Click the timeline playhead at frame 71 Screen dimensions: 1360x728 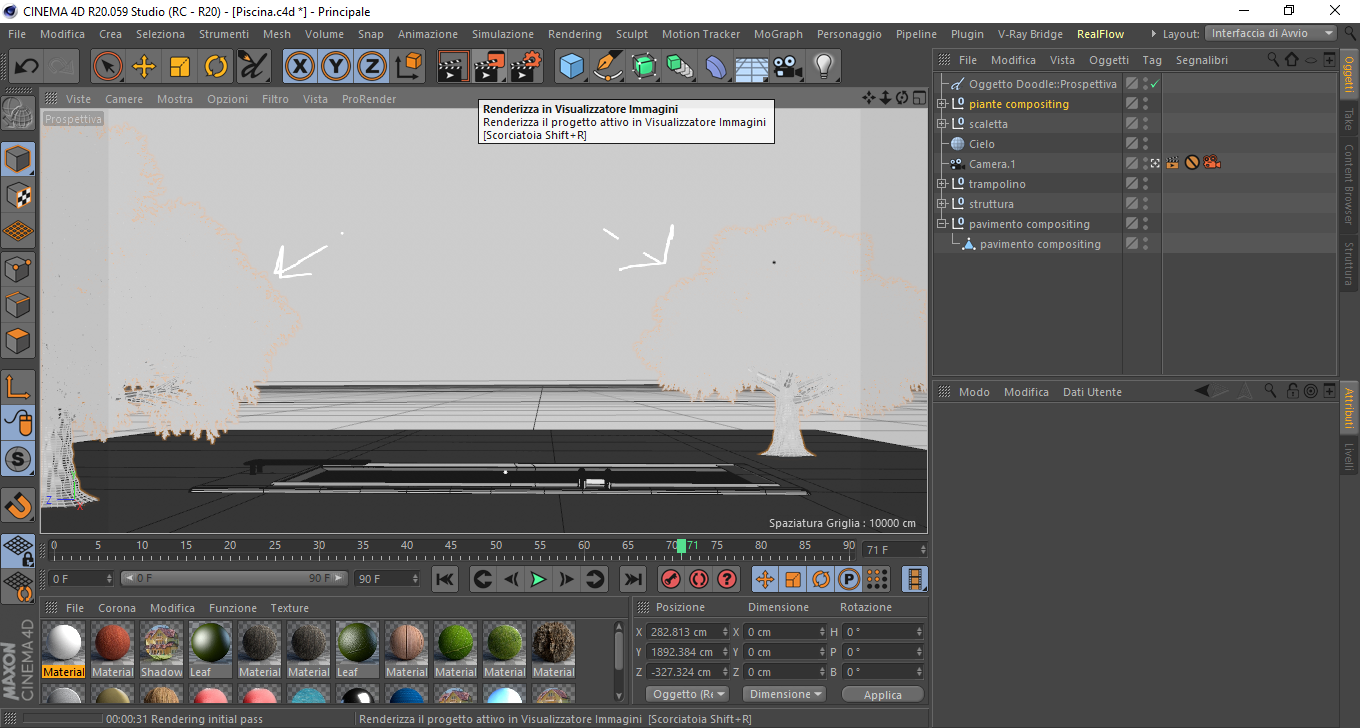click(x=681, y=546)
